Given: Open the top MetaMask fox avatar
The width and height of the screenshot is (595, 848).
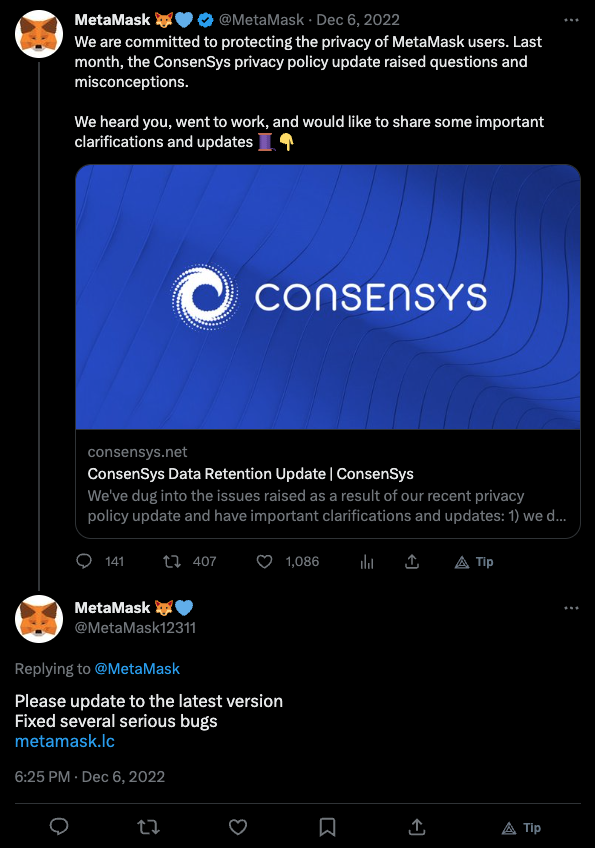Looking at the screenshot, I should [x=39, y=34].
